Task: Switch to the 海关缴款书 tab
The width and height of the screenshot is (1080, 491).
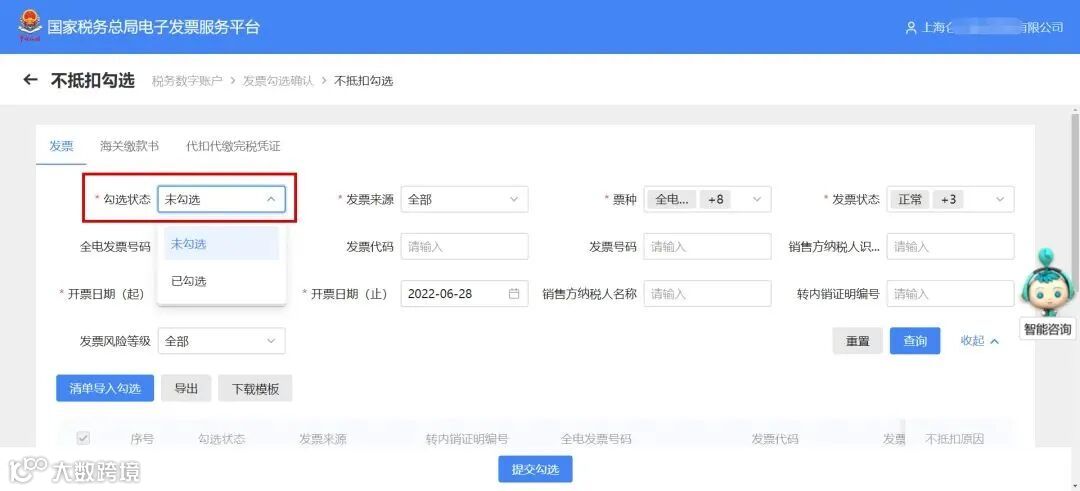Action: click(129, 146)
